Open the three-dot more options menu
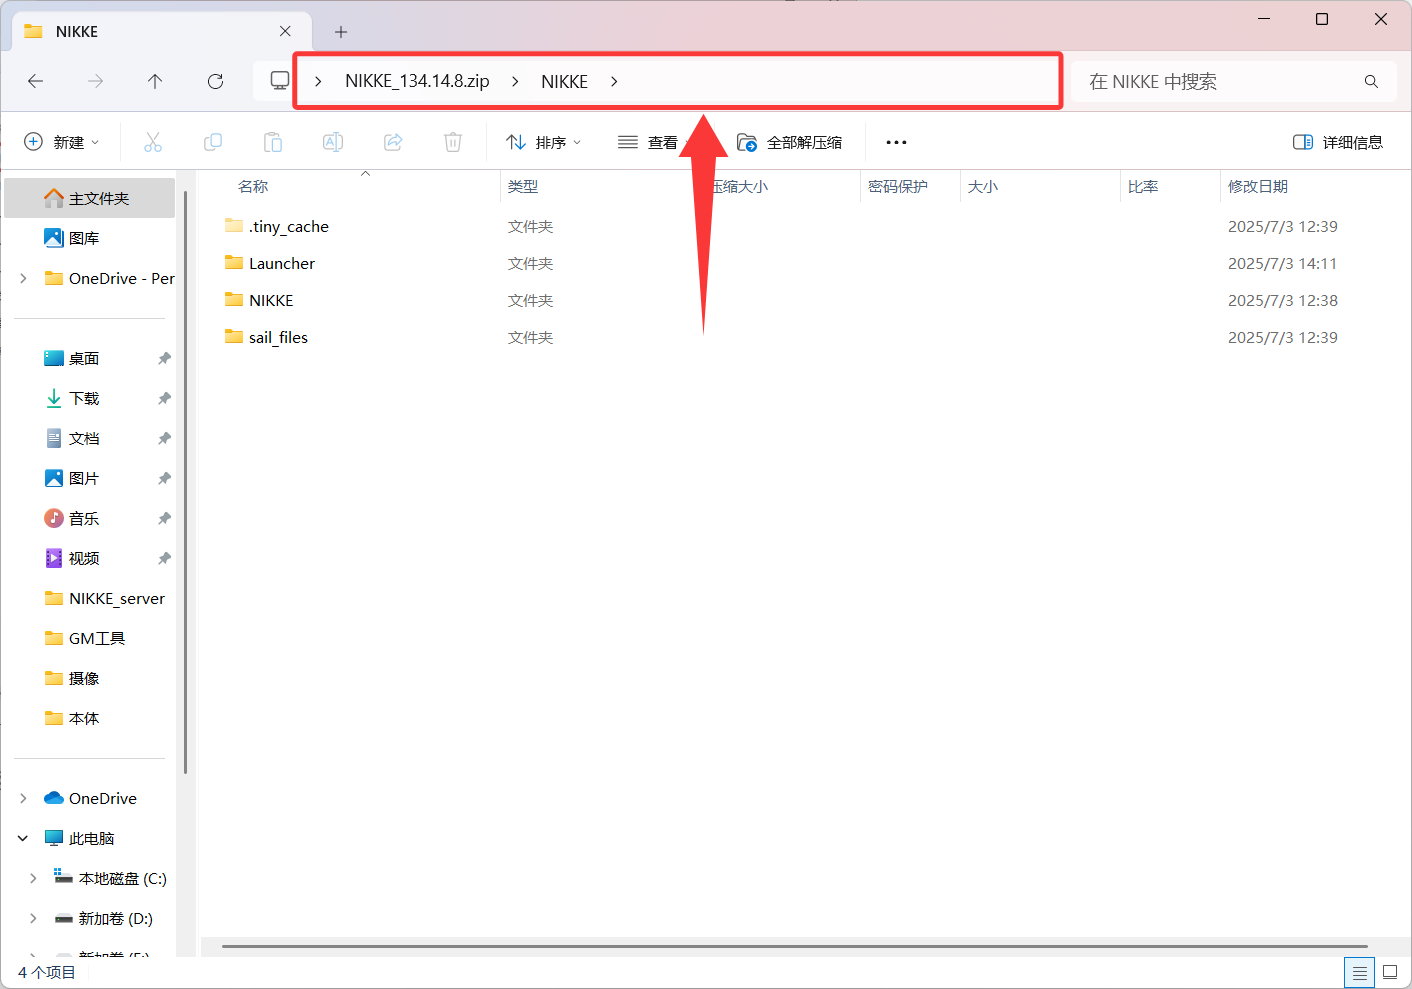Screen dimensions: 1412x989 [x=896, y=142]
